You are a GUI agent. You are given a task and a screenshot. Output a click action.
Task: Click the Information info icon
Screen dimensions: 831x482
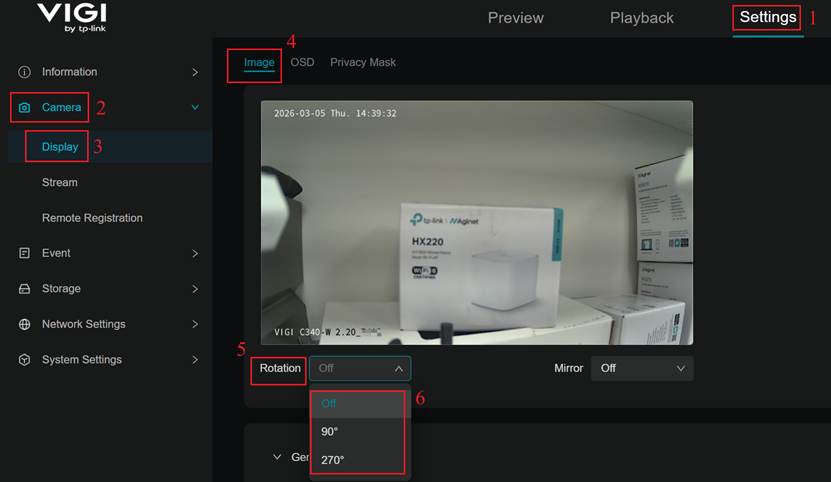(x=24, y=72)
